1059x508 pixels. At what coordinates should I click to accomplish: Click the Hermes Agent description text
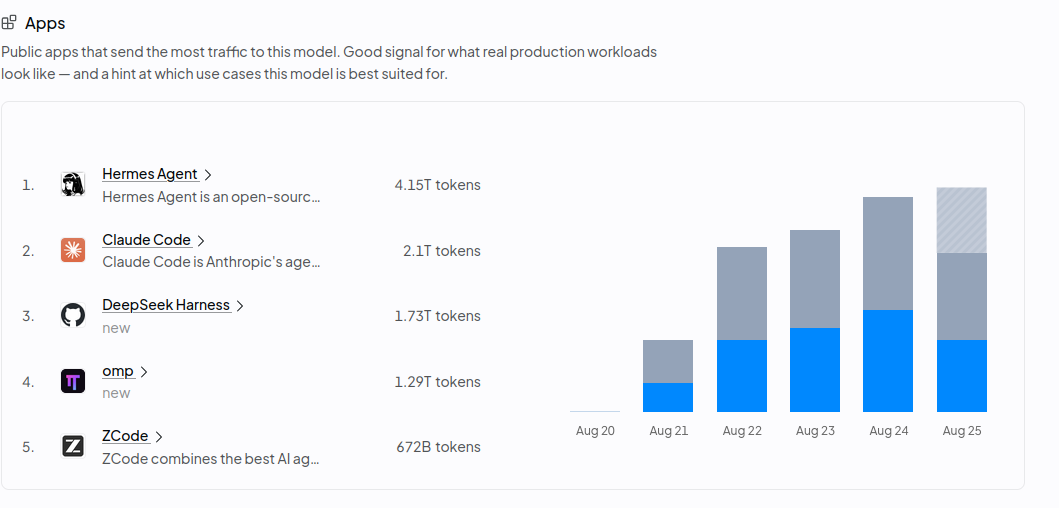tap(211, 197)
